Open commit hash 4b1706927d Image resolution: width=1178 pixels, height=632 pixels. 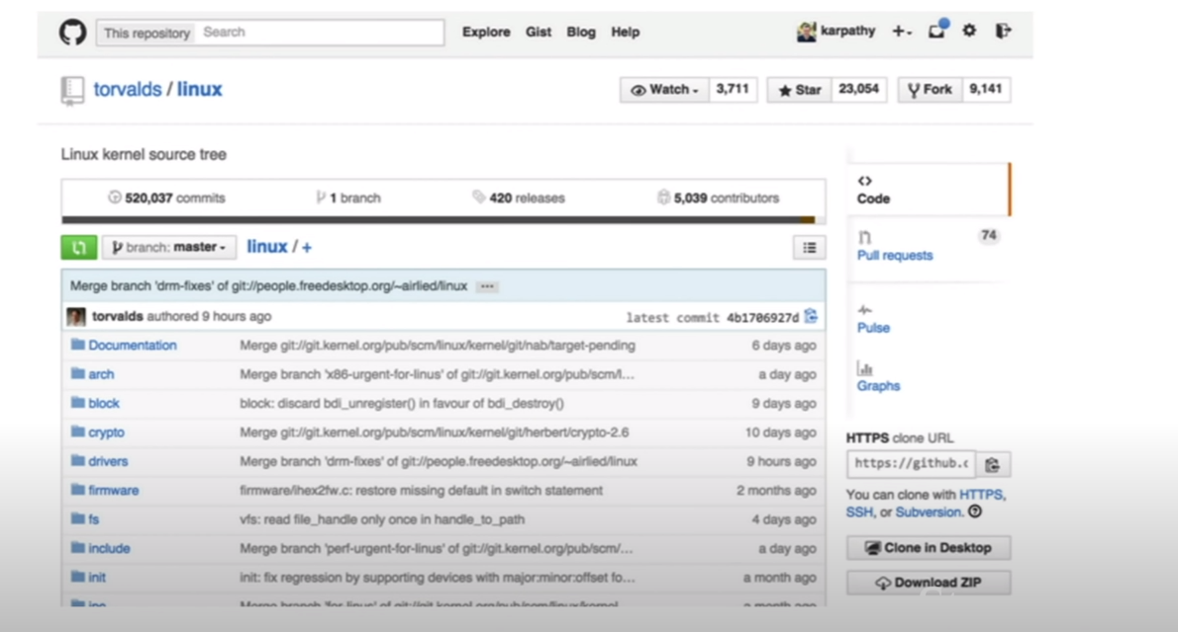pyautogui.click(x=763, y=318)
